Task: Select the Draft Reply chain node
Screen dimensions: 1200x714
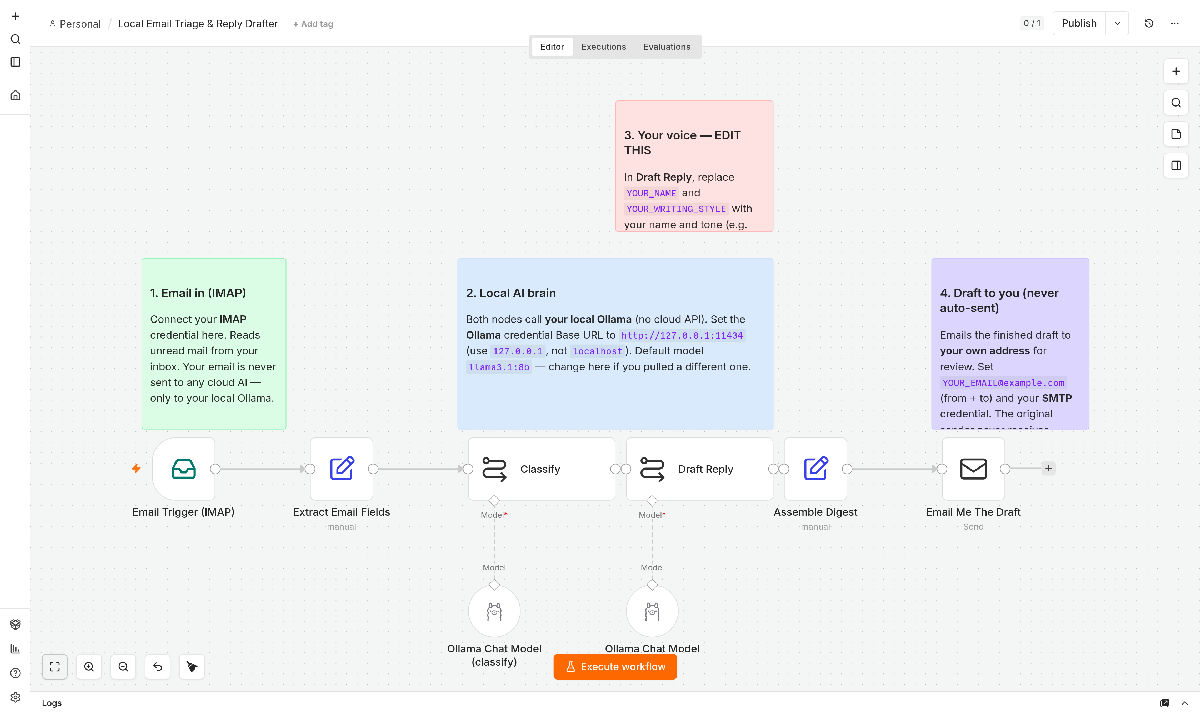Action: [x=700, y=469]
